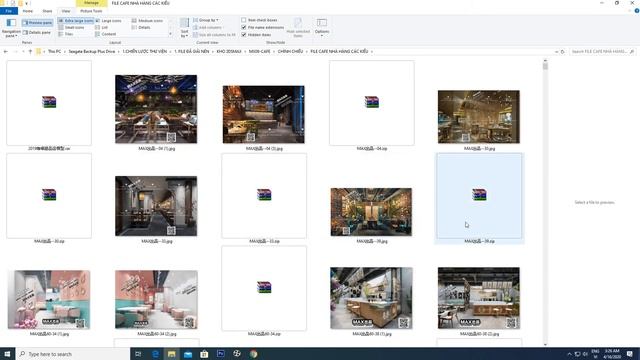The height and width of the screenshot is (360, 640).
Task: Select the View ribbon tab
Action: pyautogui.click(x=66, y=11)
